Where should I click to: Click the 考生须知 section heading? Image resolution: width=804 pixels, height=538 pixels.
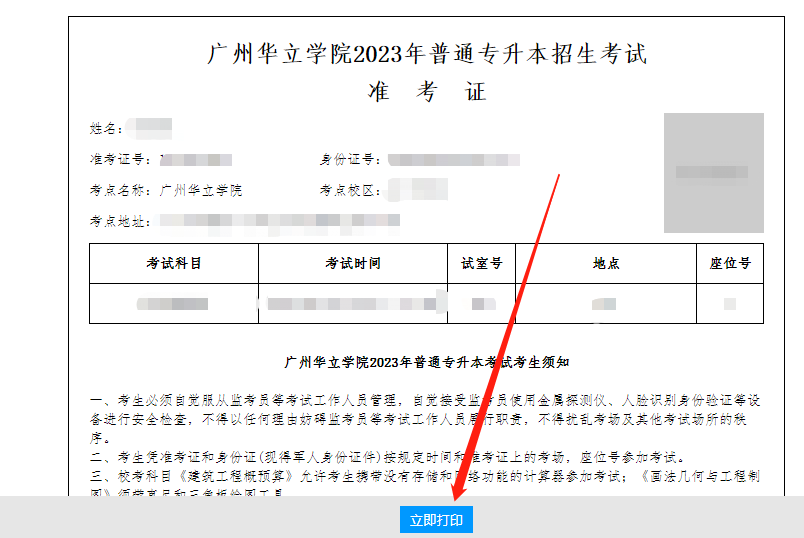click(x=427, y=362)
